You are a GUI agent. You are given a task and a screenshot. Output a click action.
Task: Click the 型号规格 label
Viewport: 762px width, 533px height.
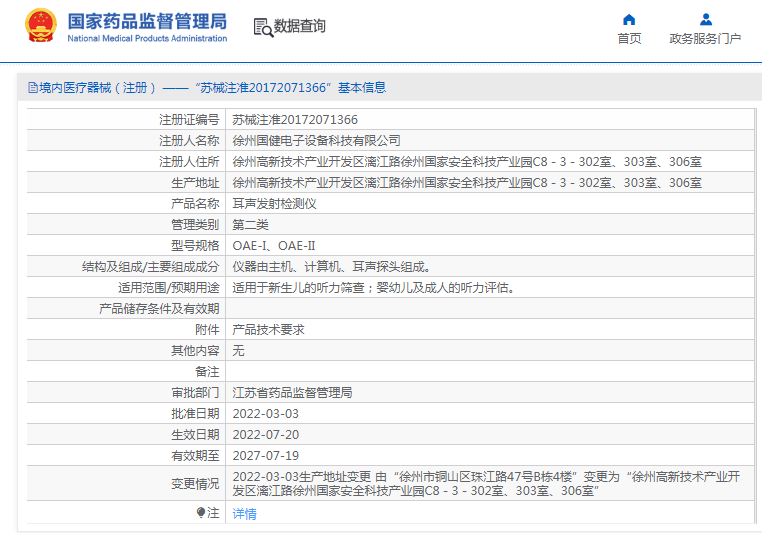click(195, 246)
